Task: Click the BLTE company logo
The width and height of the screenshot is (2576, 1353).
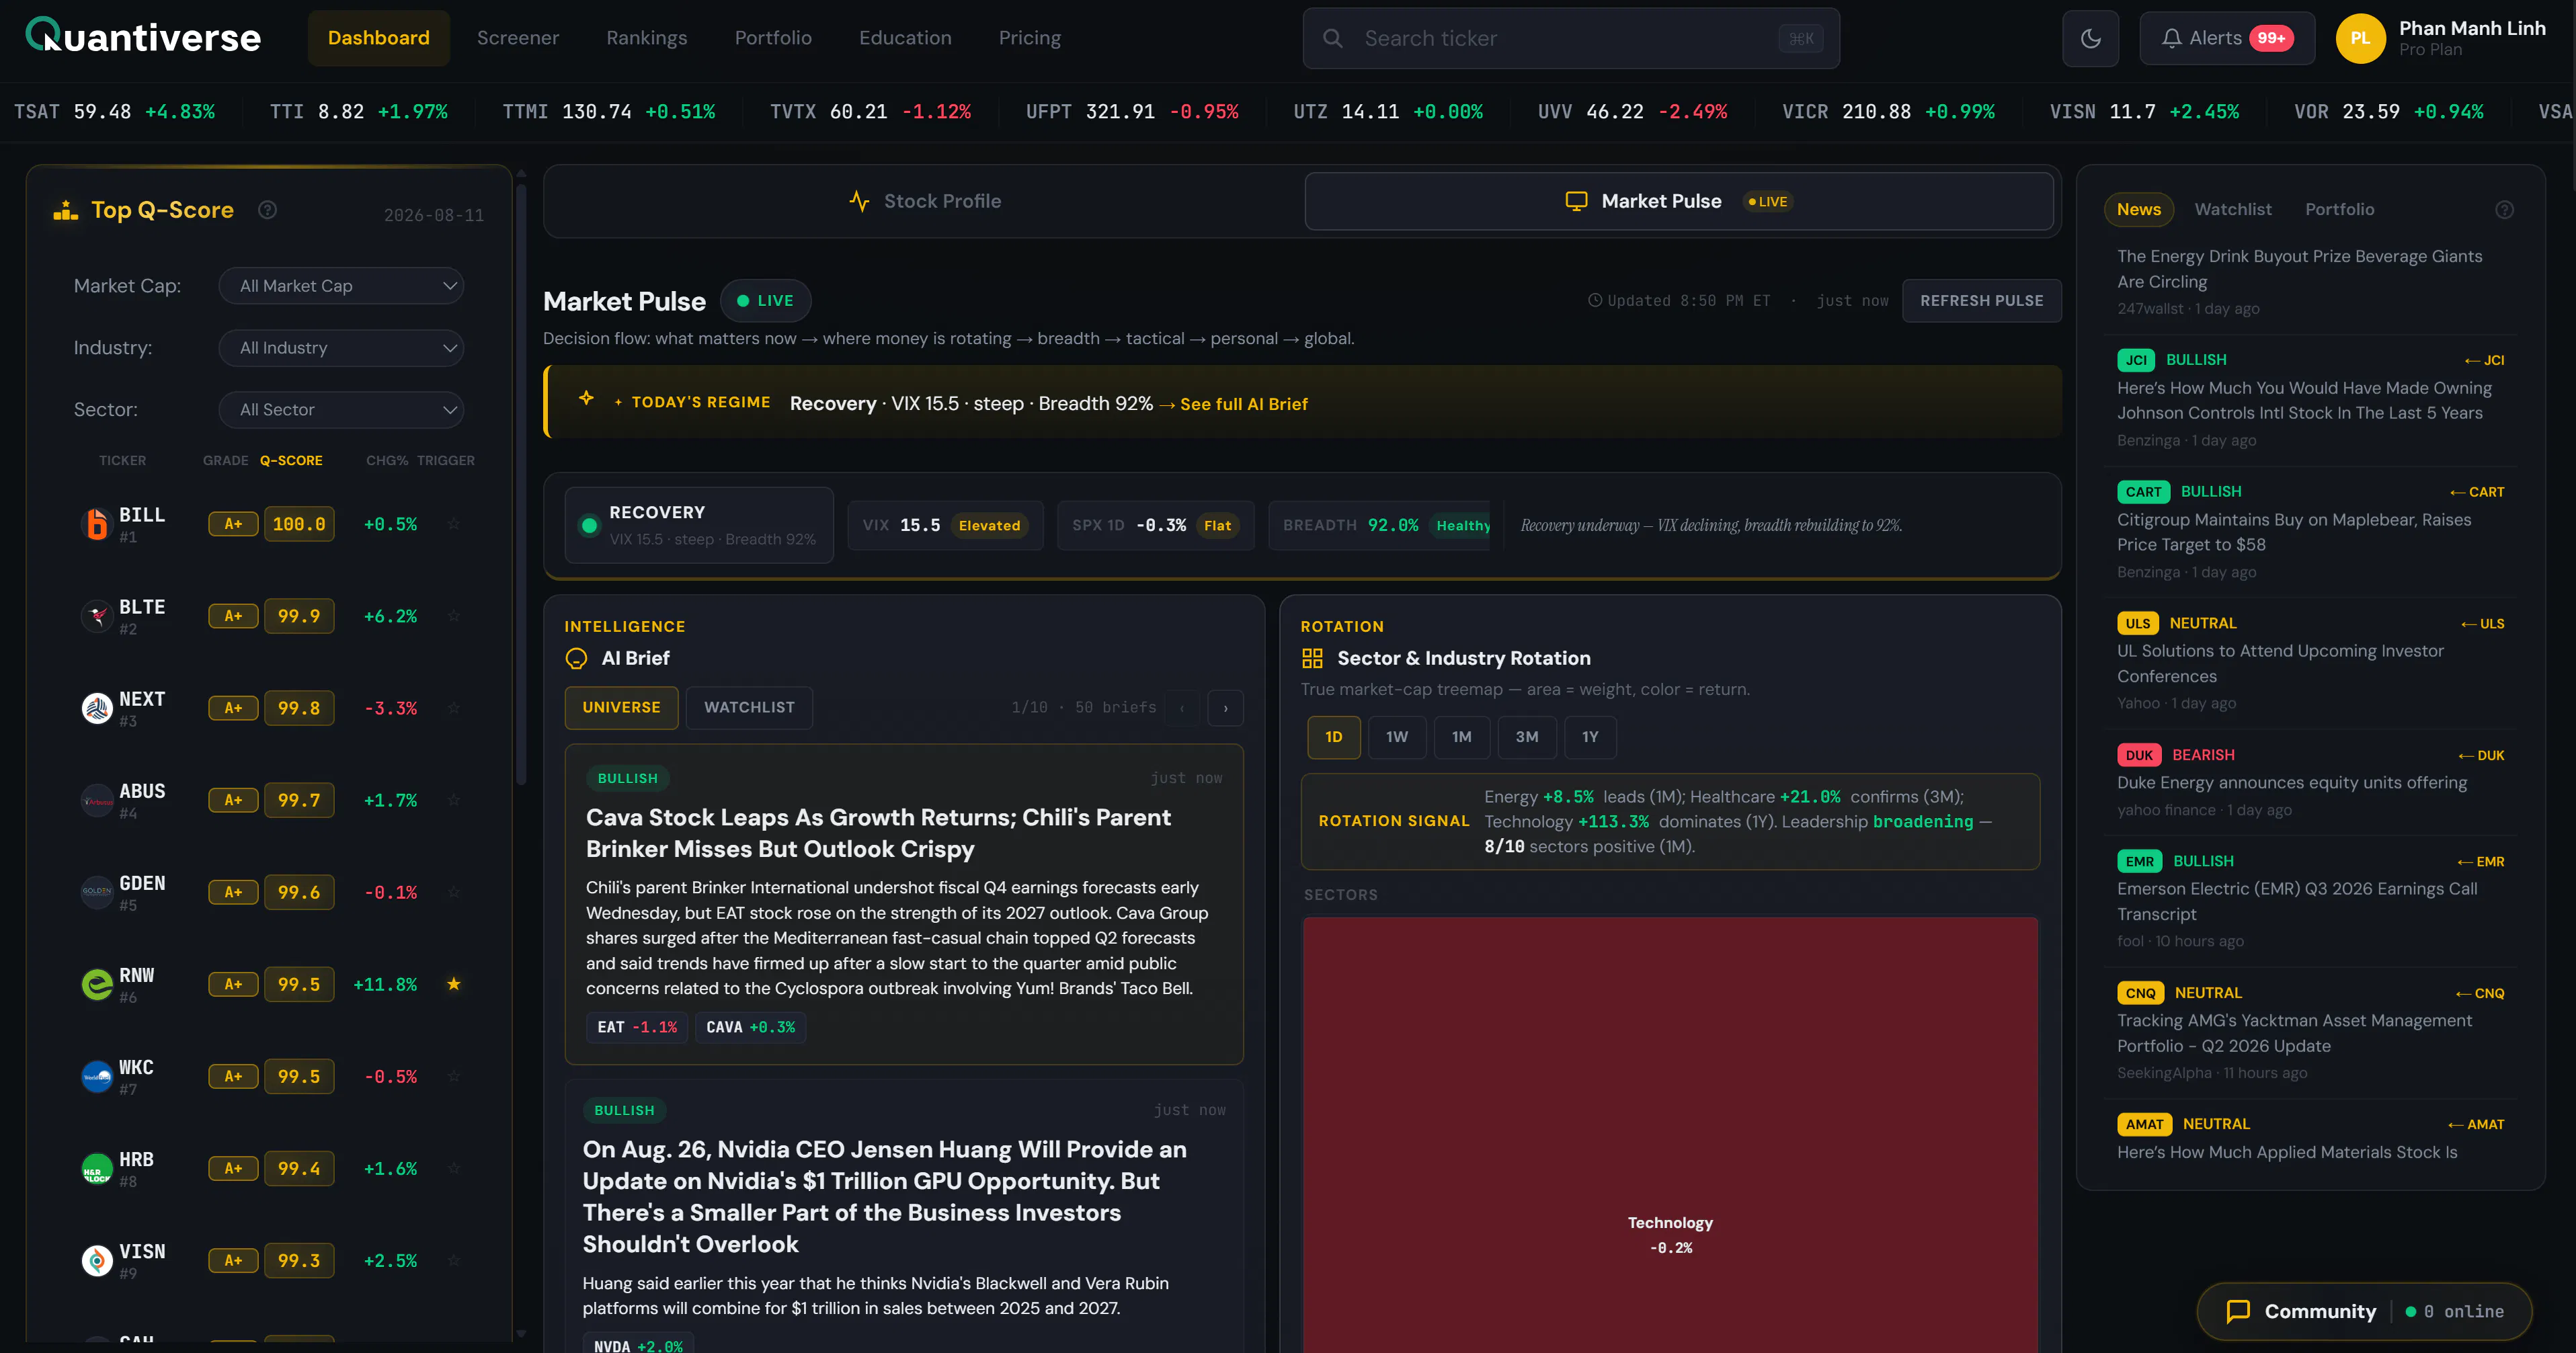Action: (x=97, y=616)
